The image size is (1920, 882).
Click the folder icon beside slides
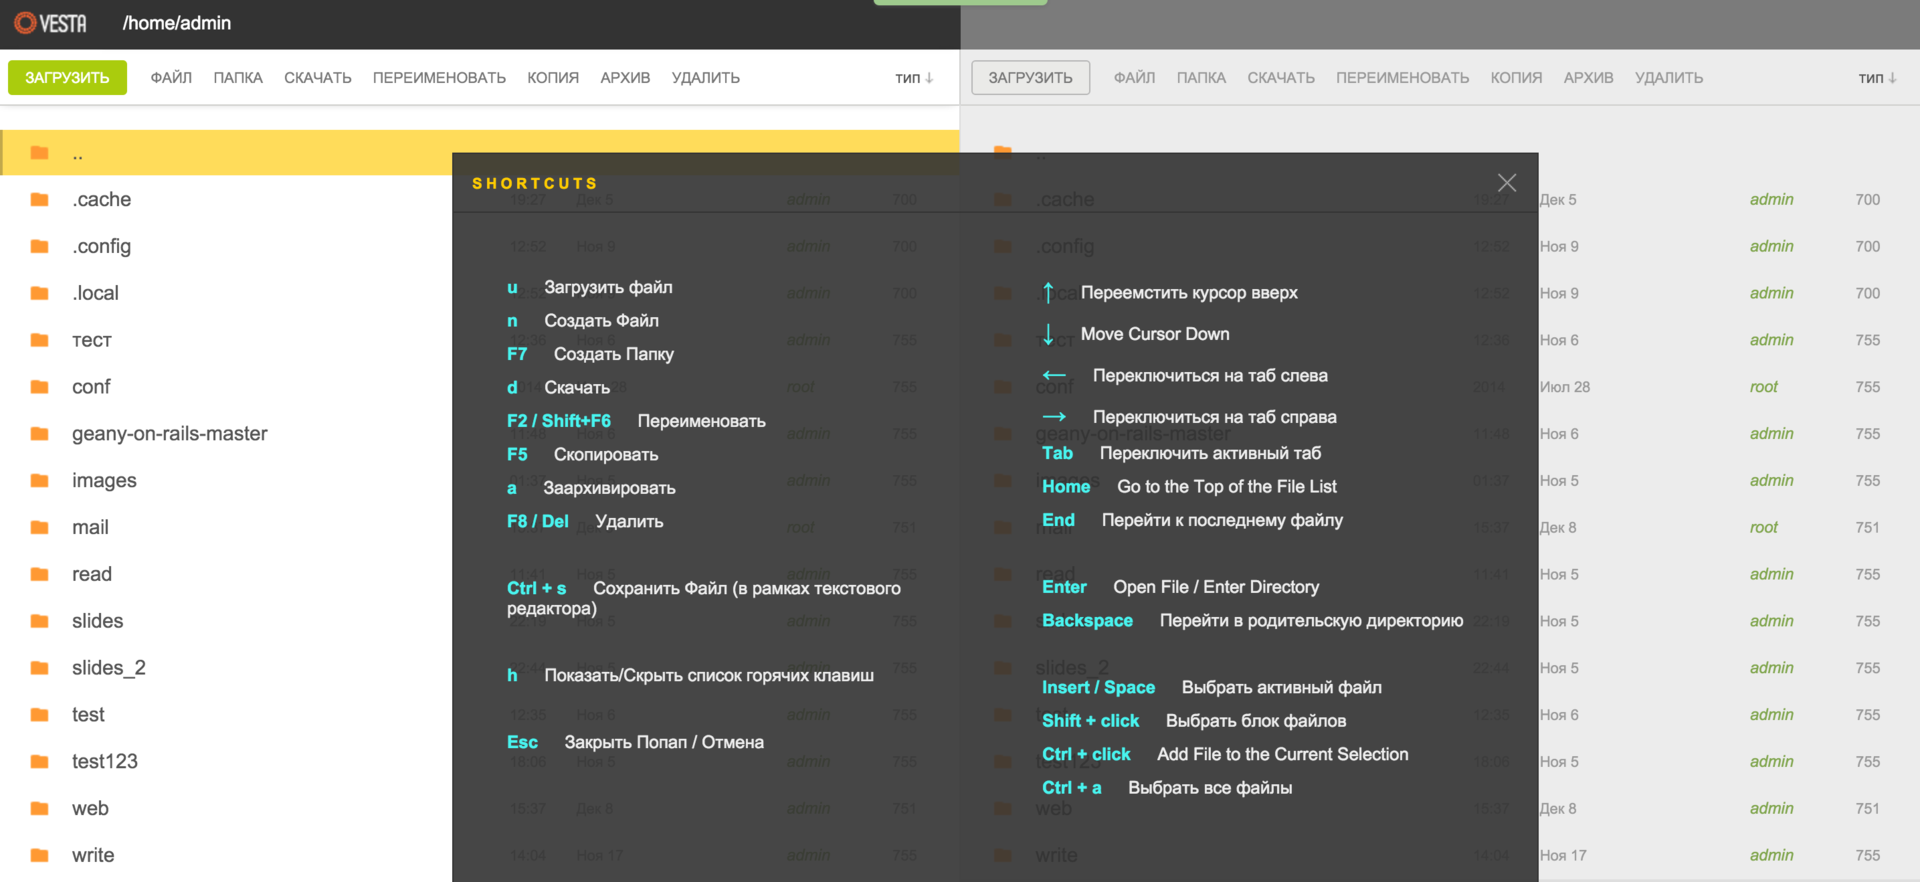[x=40, y=621]
